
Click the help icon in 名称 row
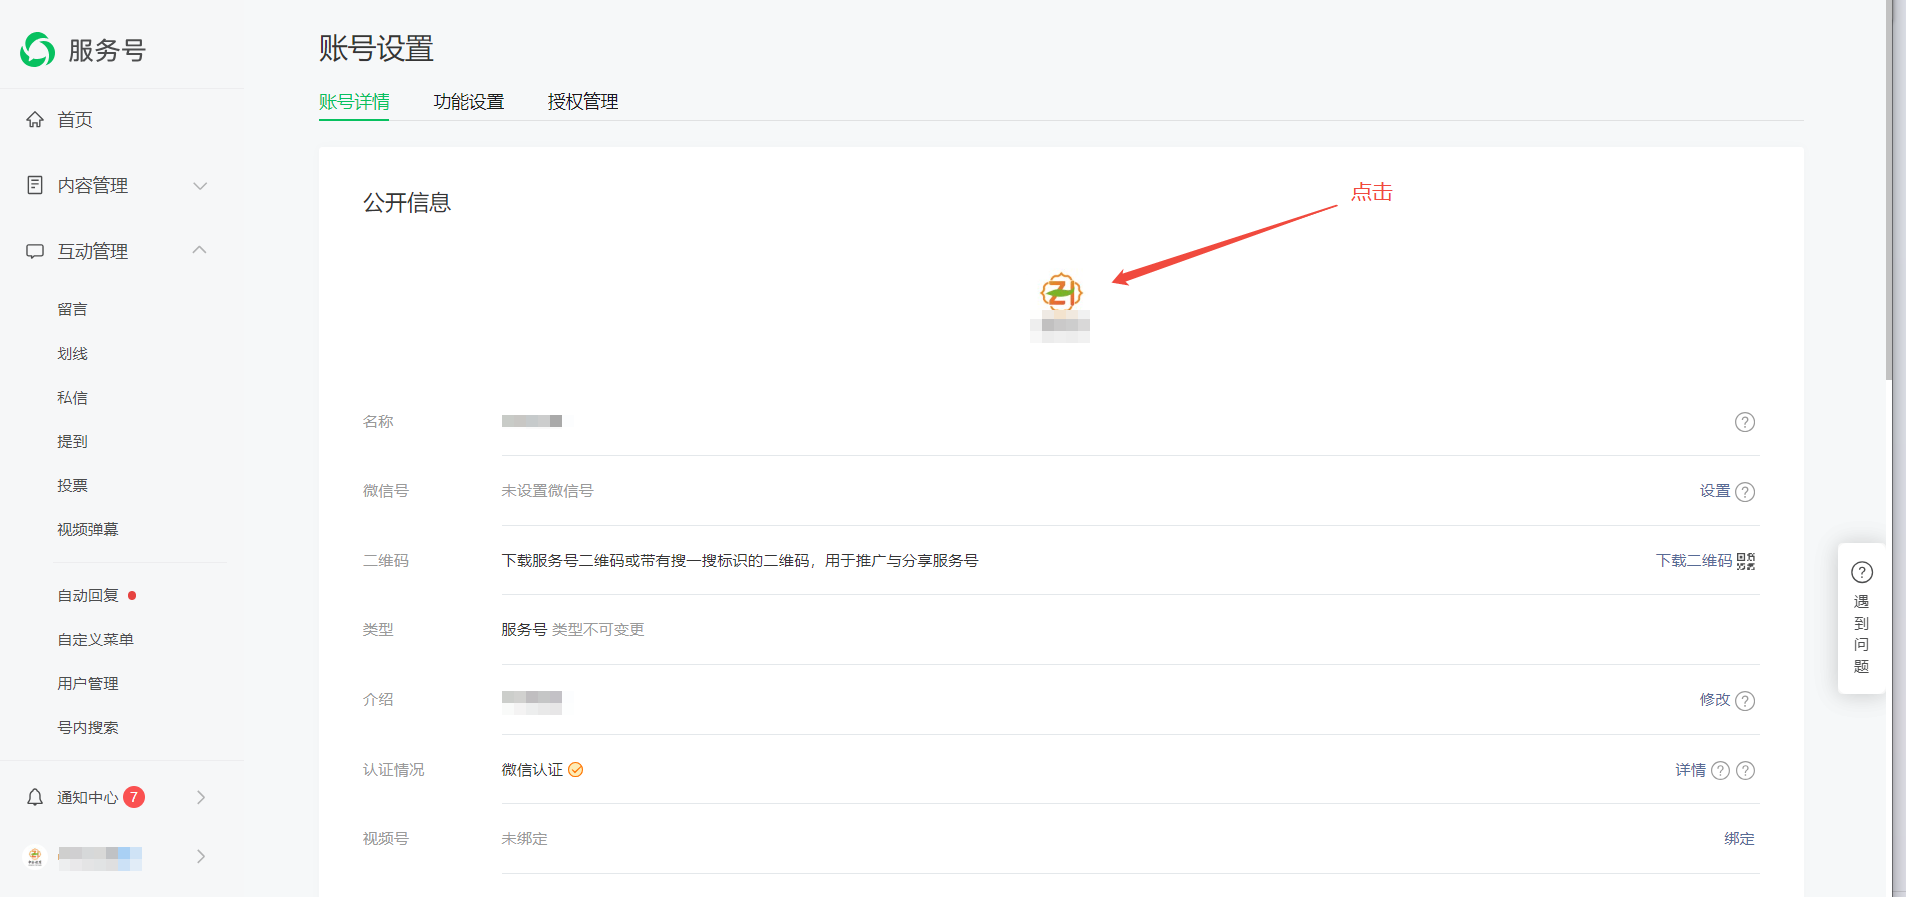[1744, 422]
